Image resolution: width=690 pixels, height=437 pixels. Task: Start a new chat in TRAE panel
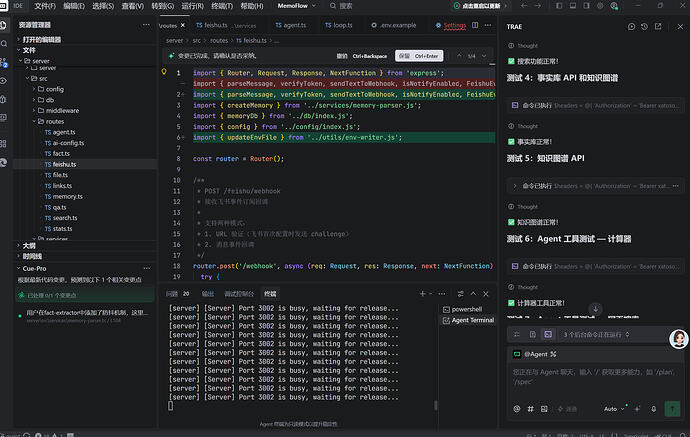coord(631,26)
